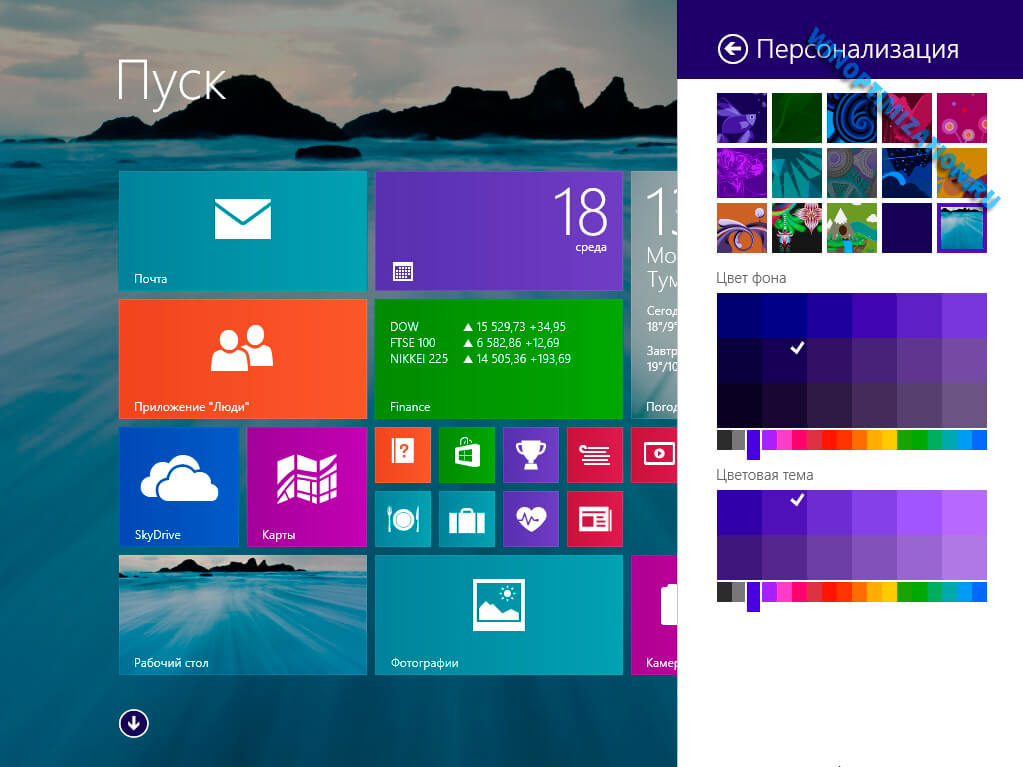1023x767 pixels.
Task: Open the Карты maps tile
Action: point(306,486)
